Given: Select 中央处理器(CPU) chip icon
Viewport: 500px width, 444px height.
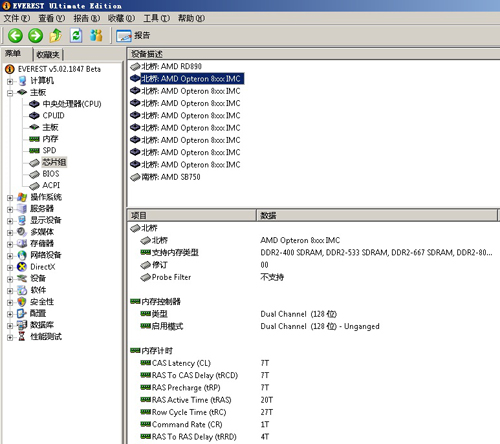Looking at the screenshot, I should pos(34,104).
